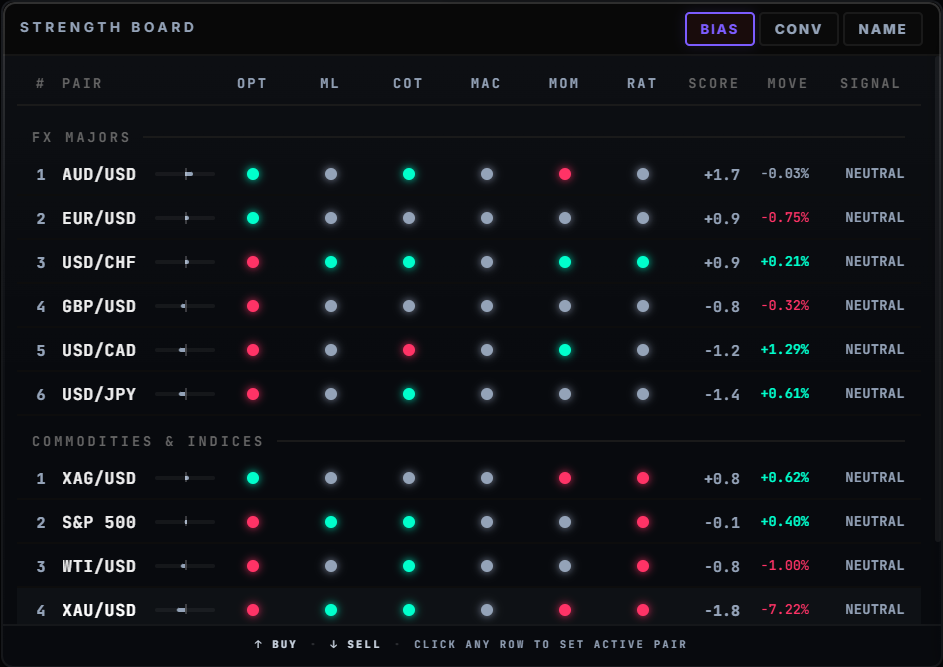The height and width of the screenshot is (667, 943).
Task: Sort the board by BIAS
Action: coord(719,29)
